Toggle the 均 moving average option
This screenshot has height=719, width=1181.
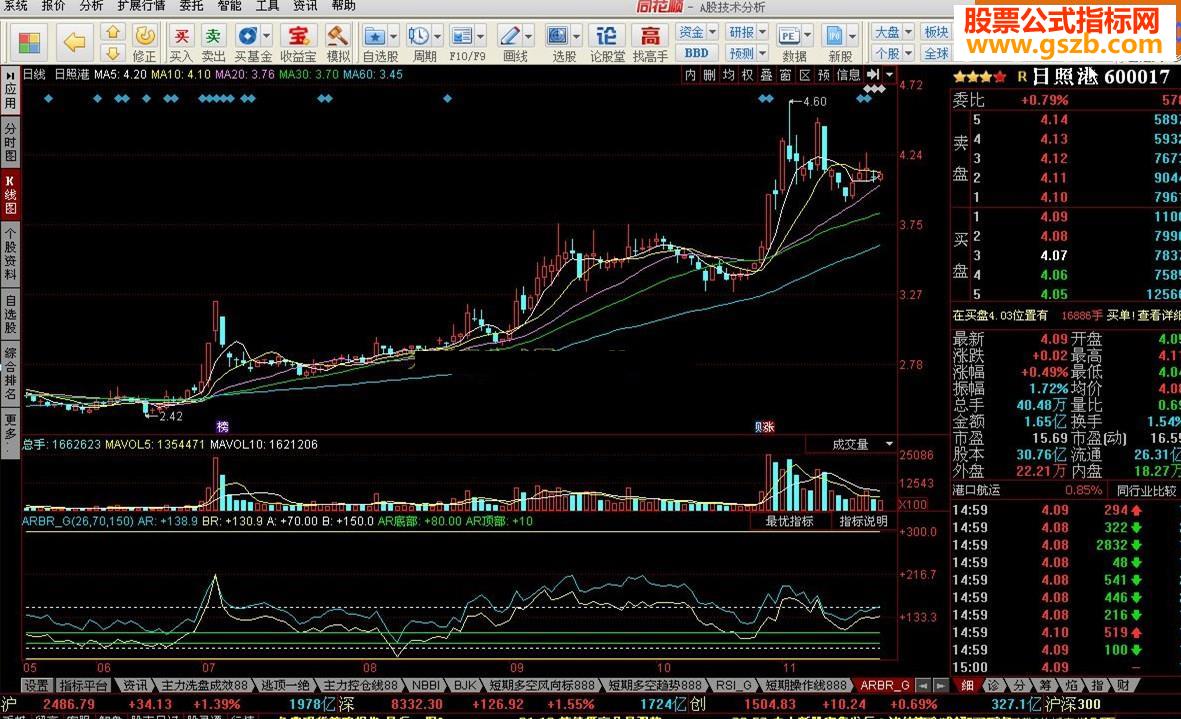pyautogui.click(x=728, y=75)
